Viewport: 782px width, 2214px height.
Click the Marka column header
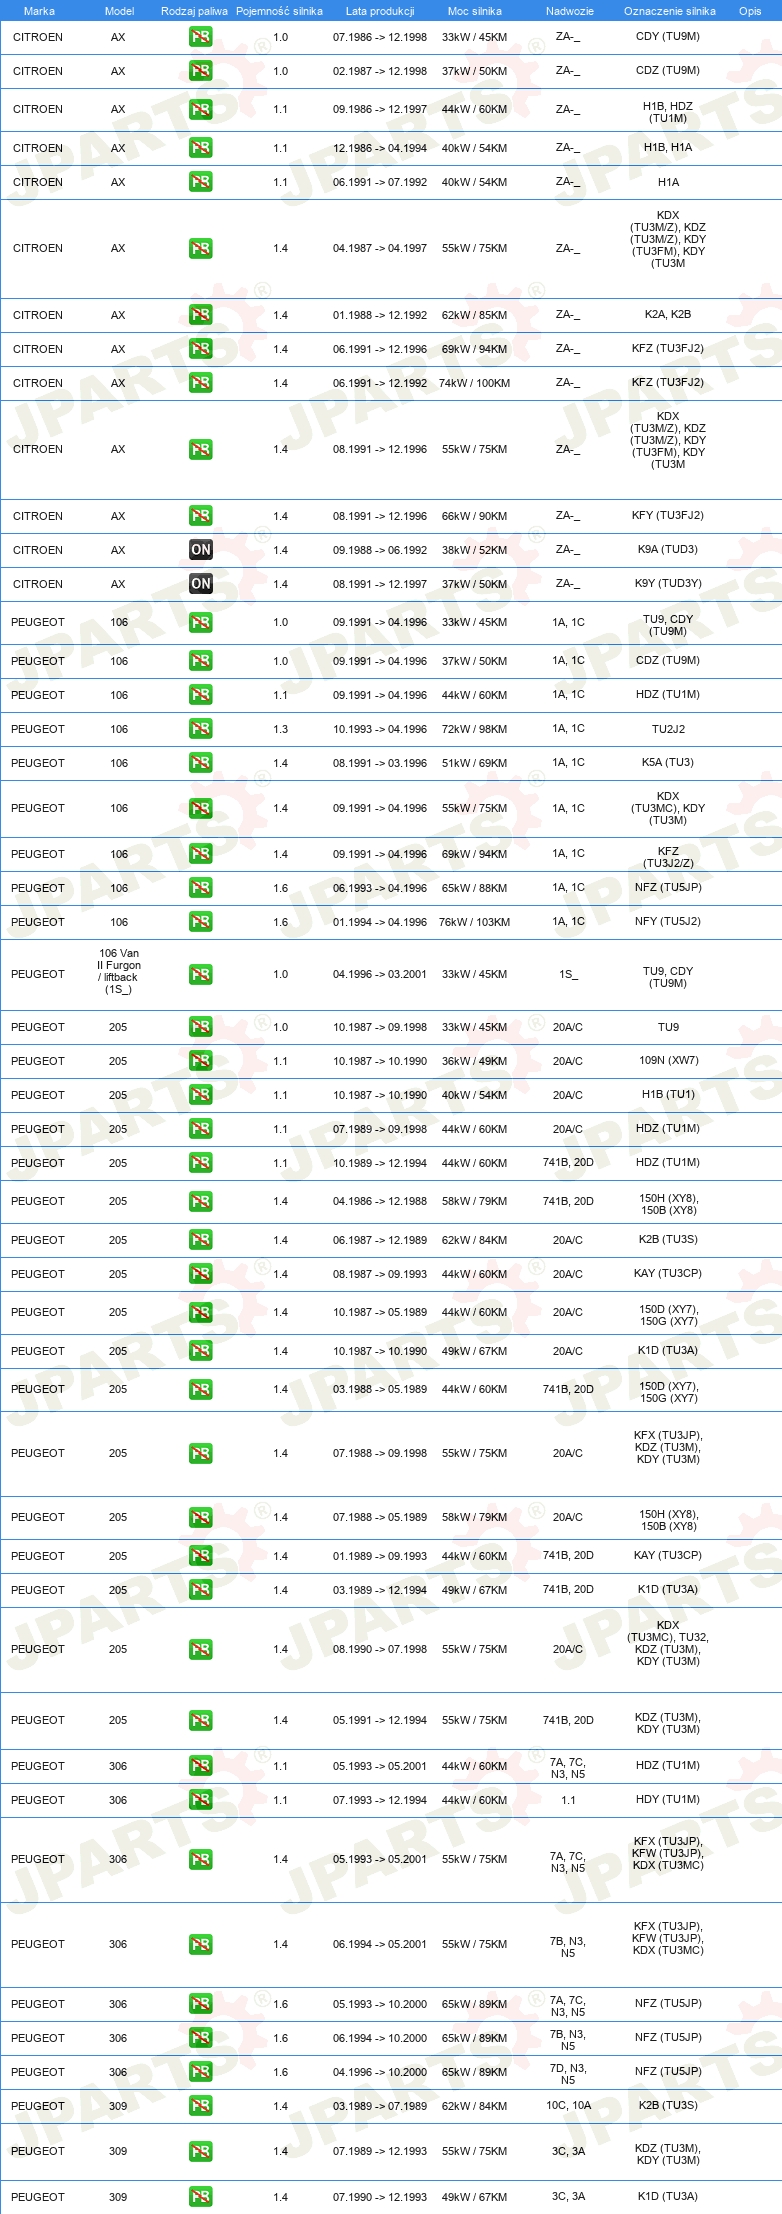click(39, 11)
